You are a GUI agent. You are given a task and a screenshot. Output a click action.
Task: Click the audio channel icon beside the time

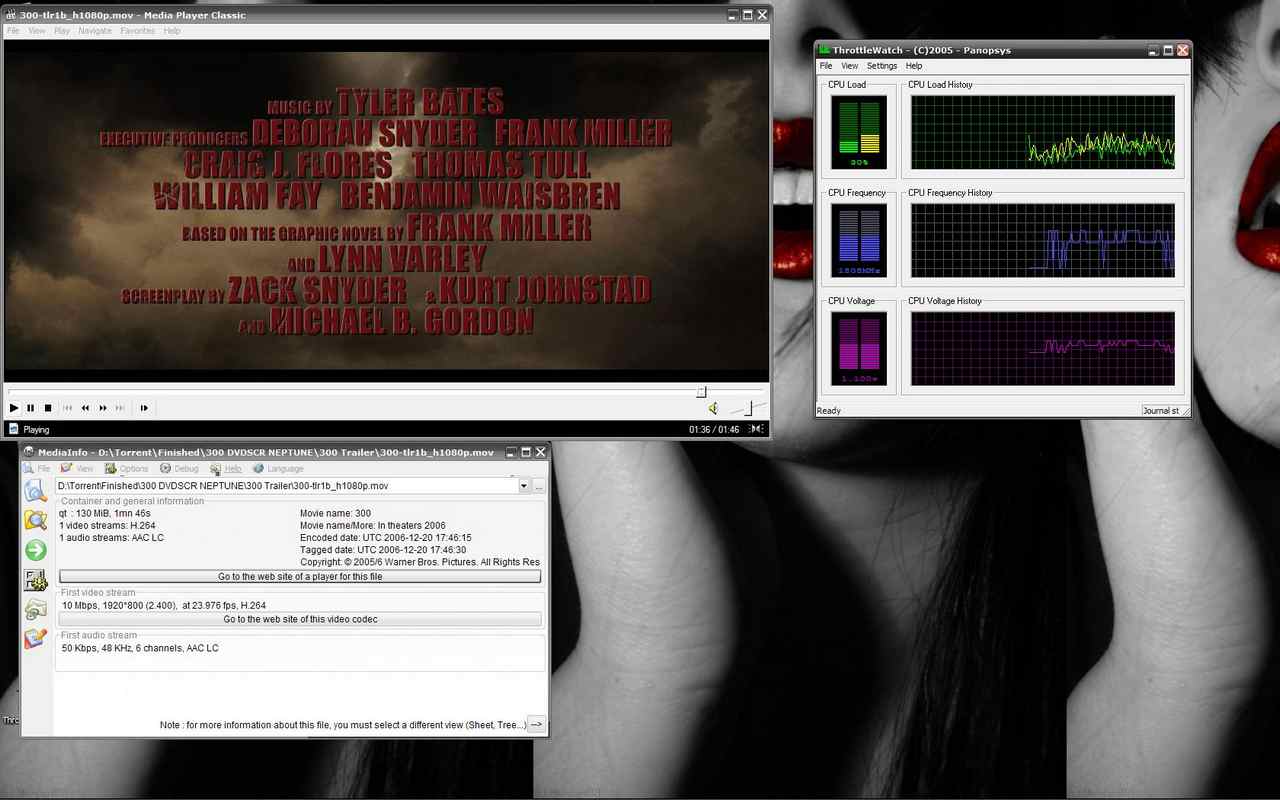tap(757, 430)
